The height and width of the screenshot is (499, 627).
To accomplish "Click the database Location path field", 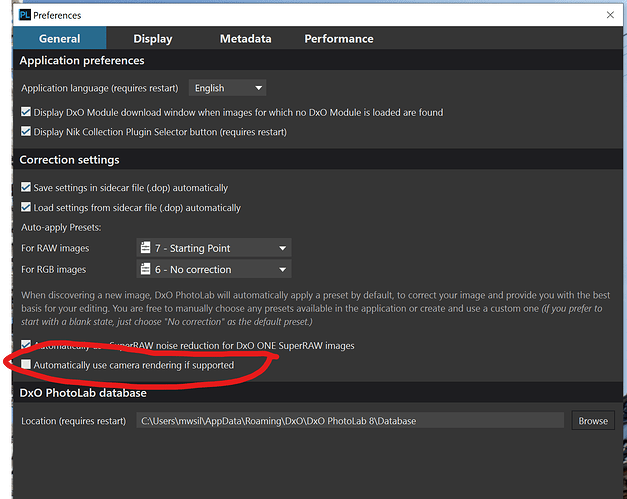I will point(350,421).
